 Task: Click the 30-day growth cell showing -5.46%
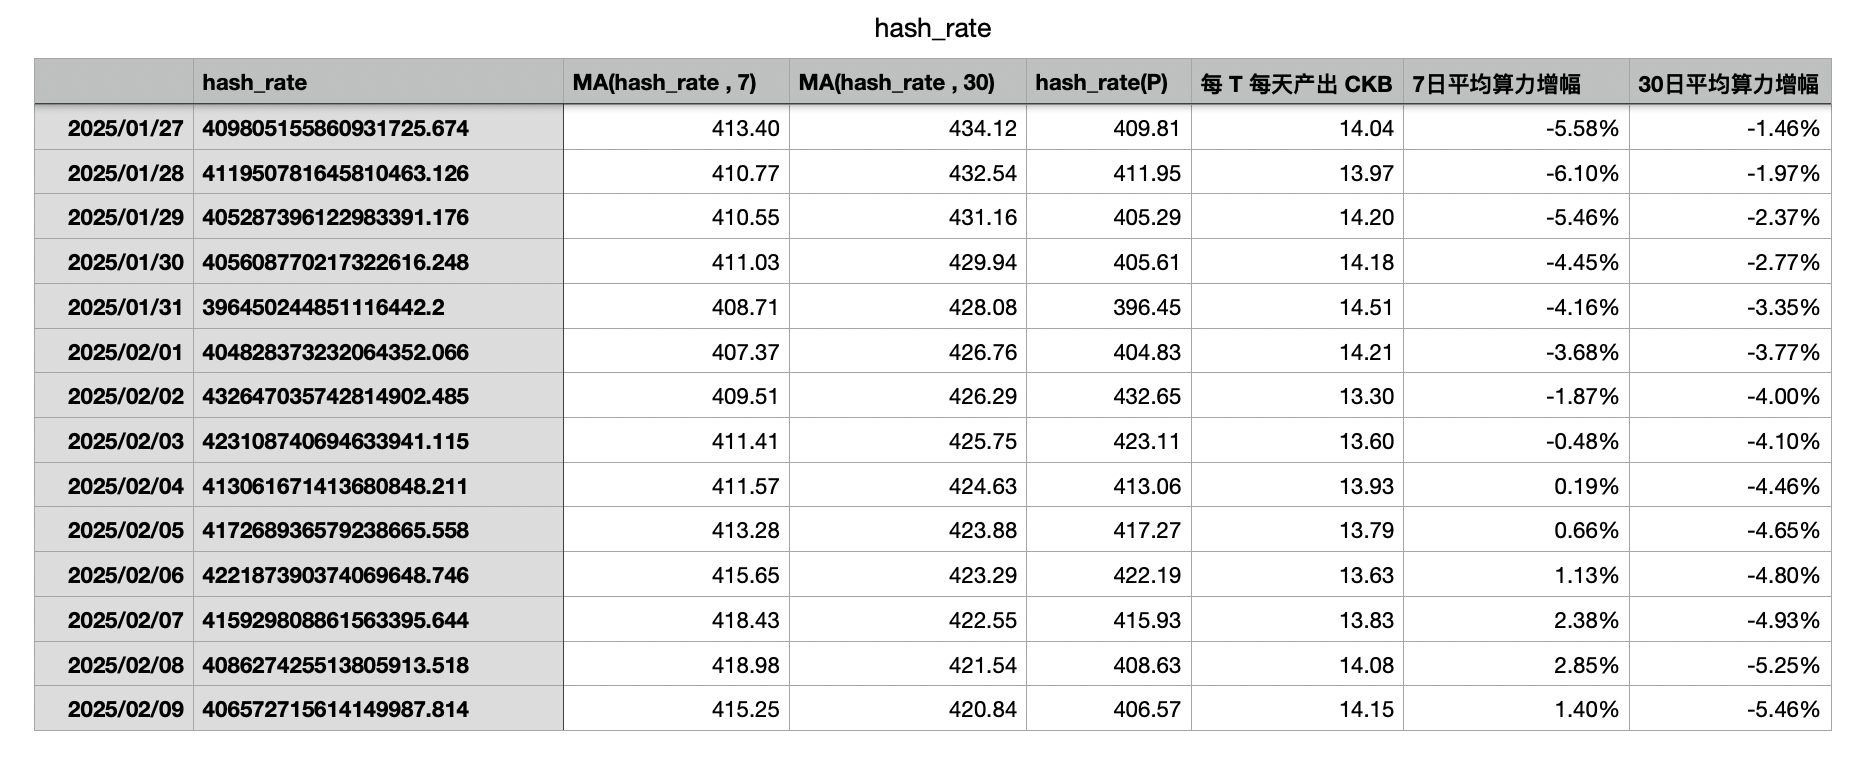pos(1730,709)
